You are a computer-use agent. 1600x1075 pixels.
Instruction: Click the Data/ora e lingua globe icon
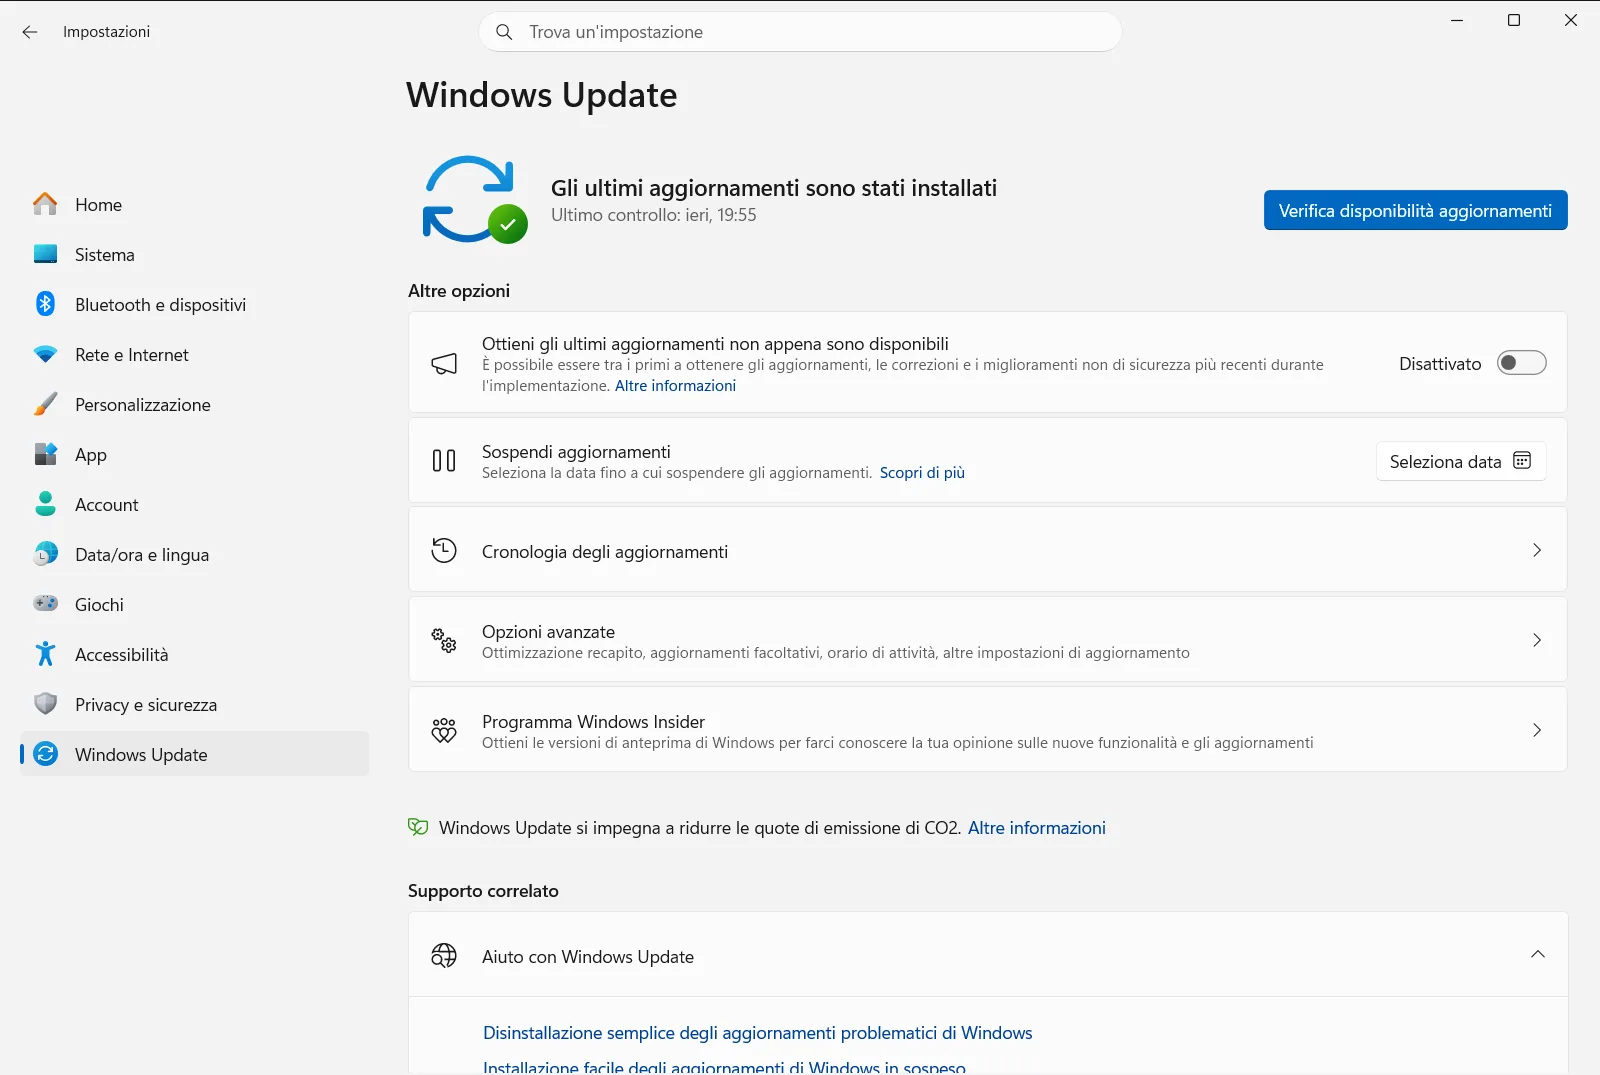(x=45, y=554)
